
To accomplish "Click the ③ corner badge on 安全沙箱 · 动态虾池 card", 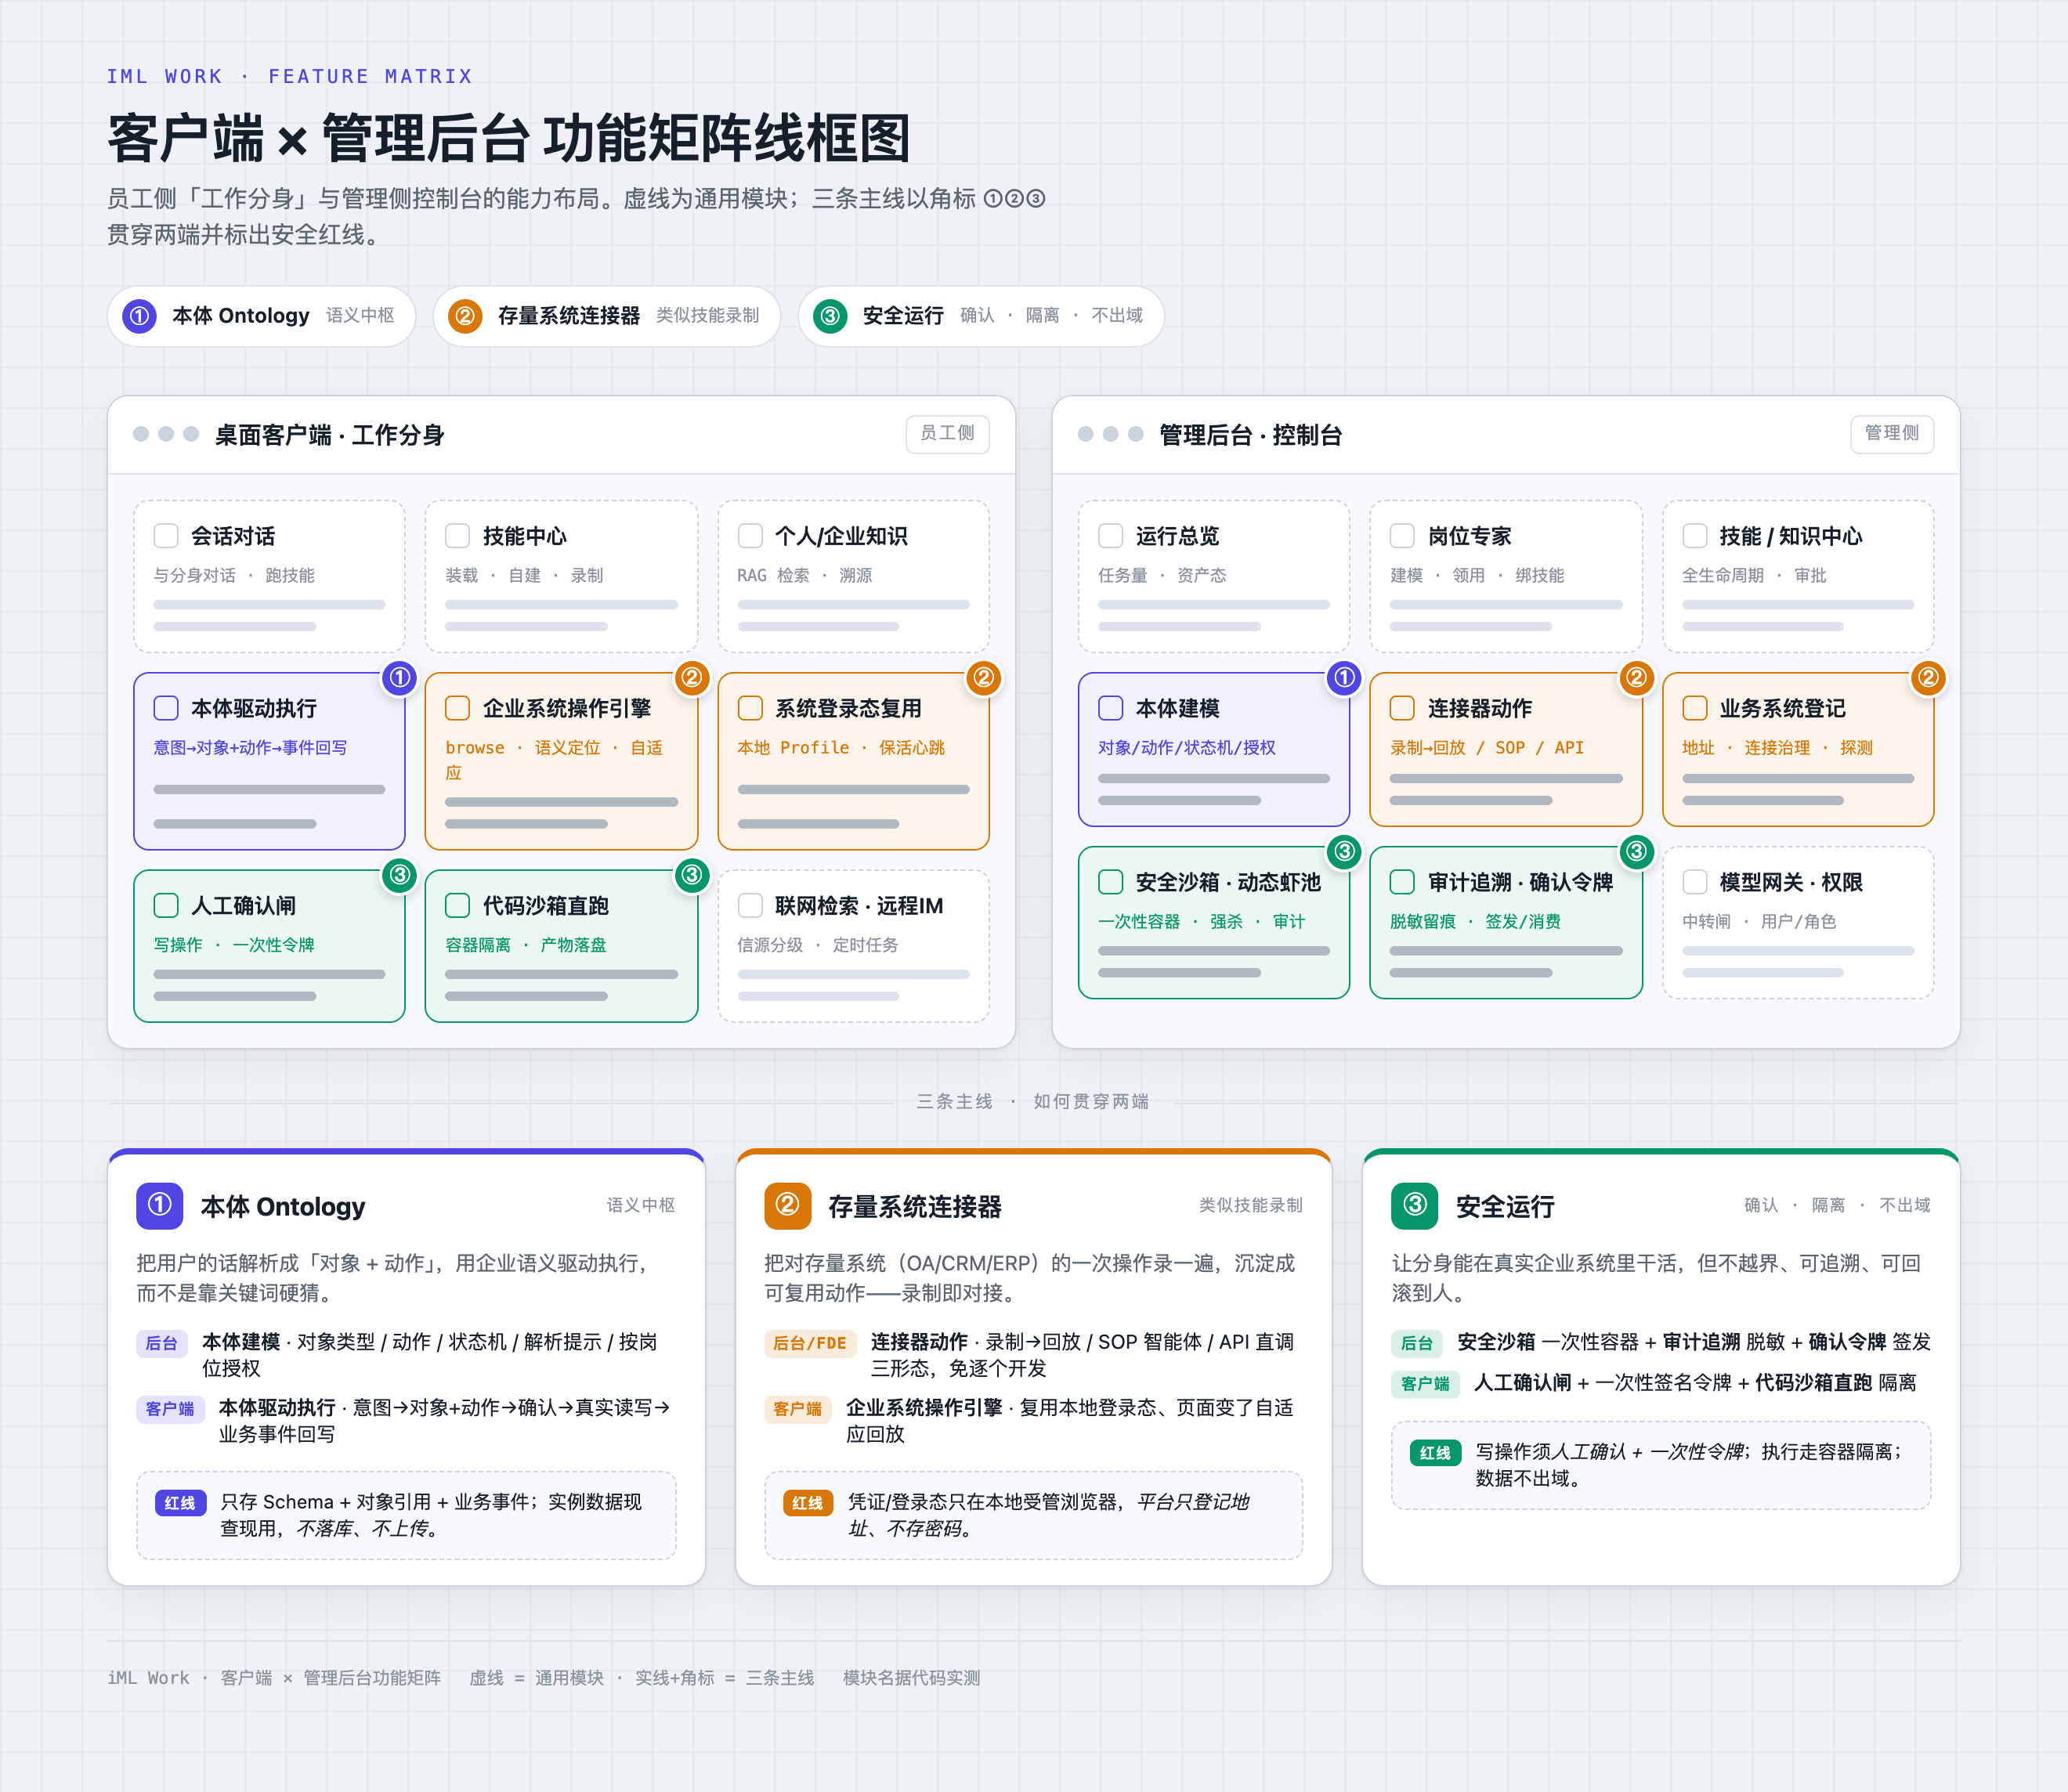I will pos(1345,852).
